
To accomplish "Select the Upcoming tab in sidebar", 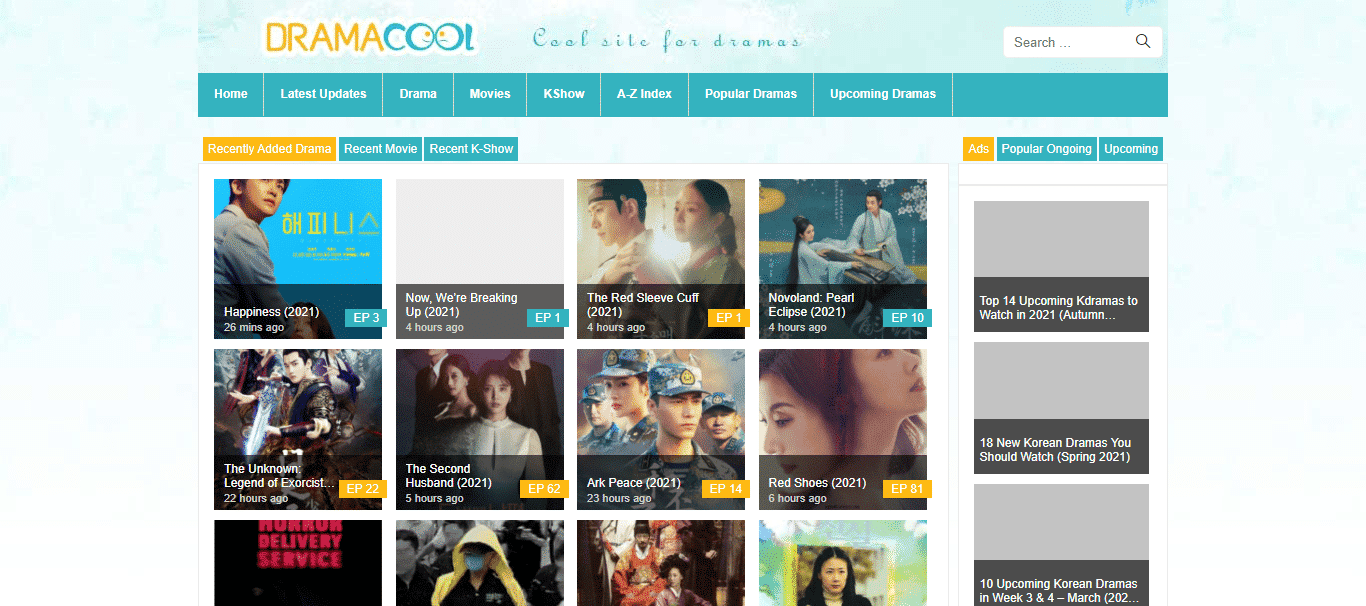I will coord(1131,149).
